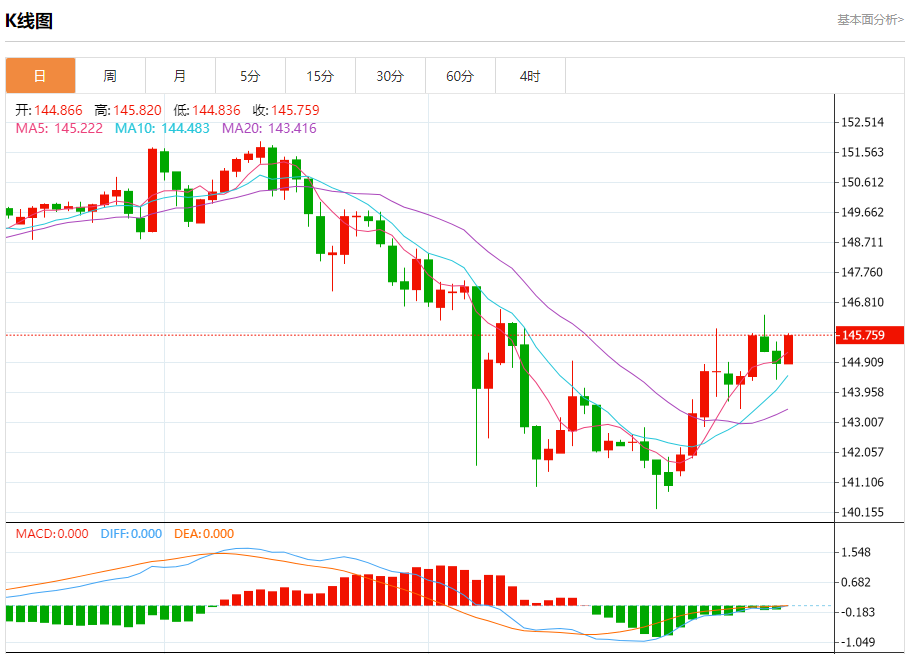The width and height of the screenshot is (912, 654).
Task: Click the 140.155 price axis label
Action: (863, 512)
